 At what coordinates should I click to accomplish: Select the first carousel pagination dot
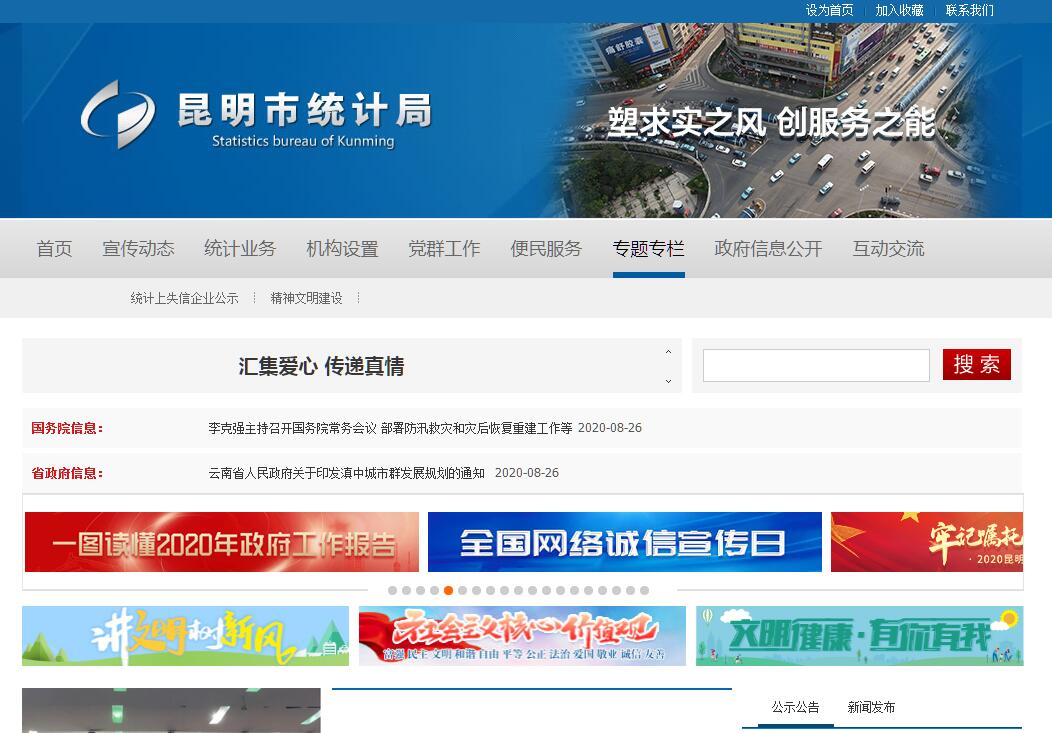tap(393, 590)
